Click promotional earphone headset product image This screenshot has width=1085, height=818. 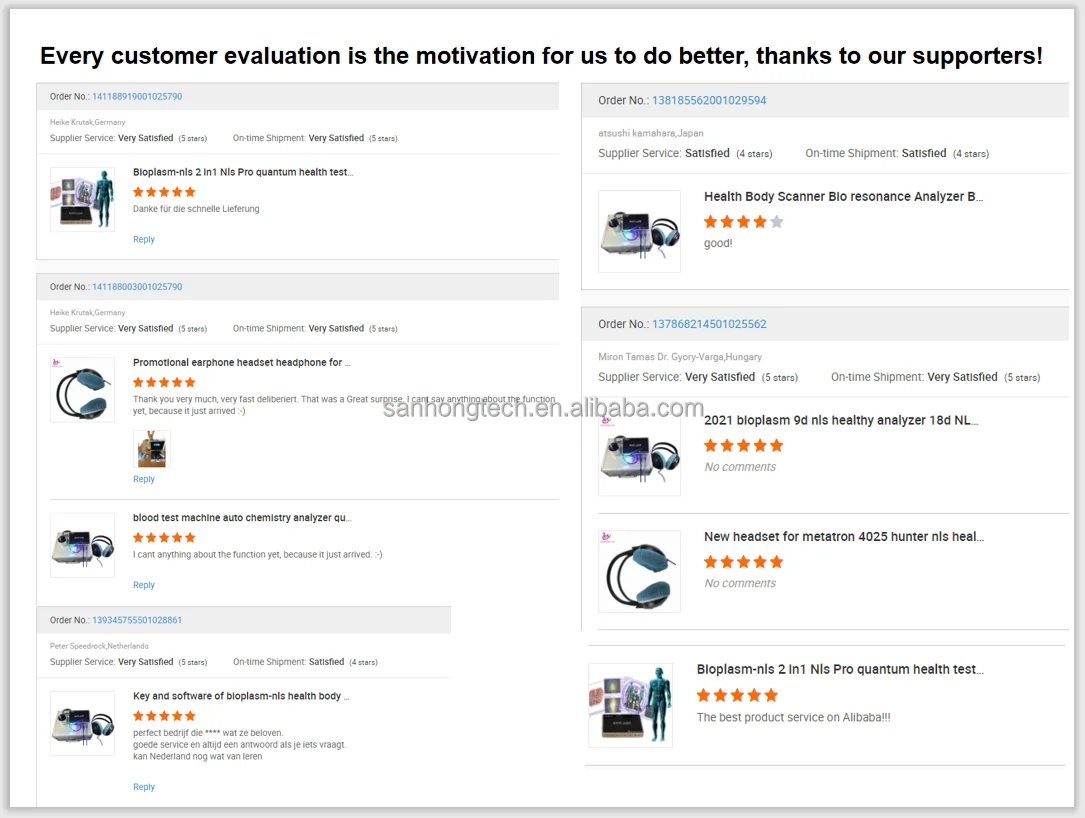[82, 389]
